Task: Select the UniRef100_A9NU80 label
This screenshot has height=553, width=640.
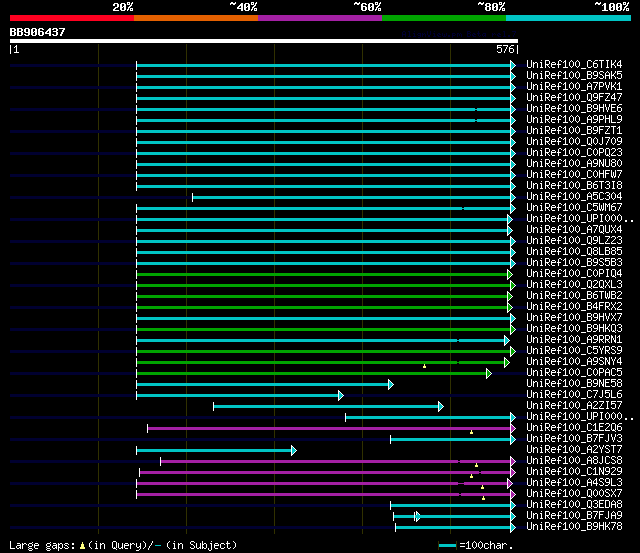Action: point(574,164)
